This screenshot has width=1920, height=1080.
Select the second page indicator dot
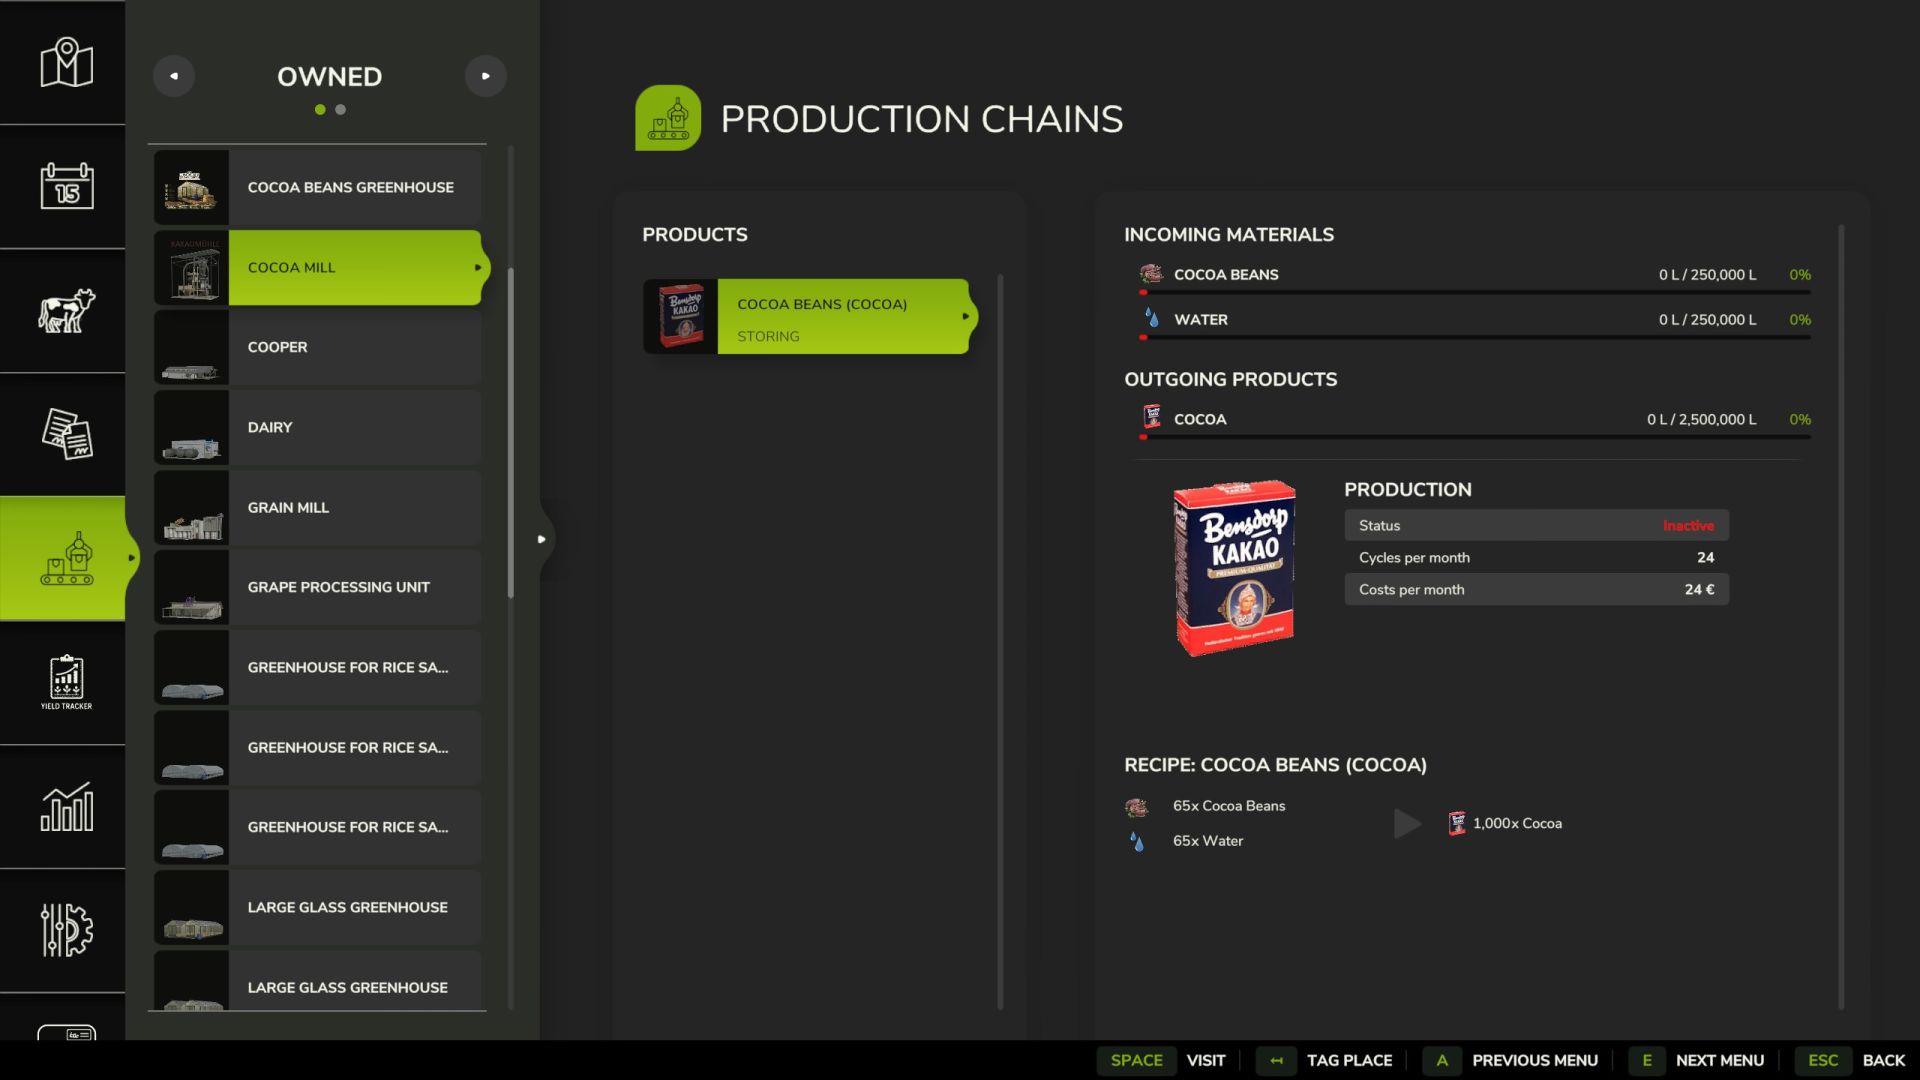click(341, 110)
